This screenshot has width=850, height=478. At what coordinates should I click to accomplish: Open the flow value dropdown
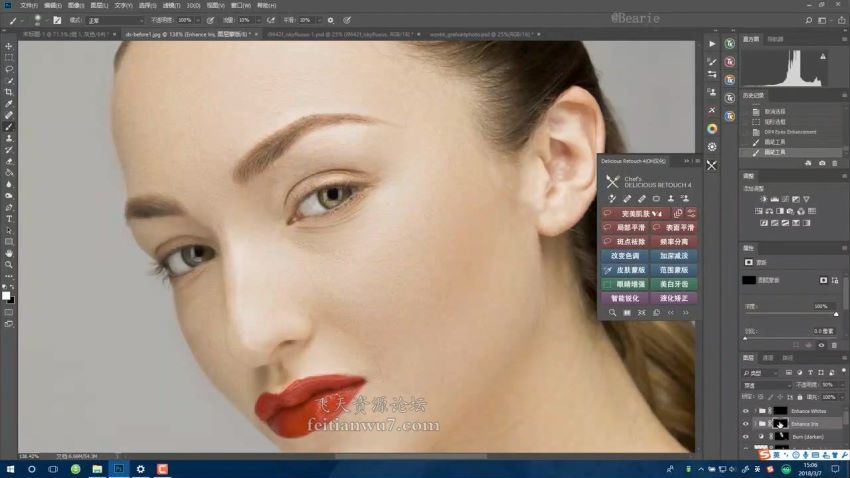[258, 20]
